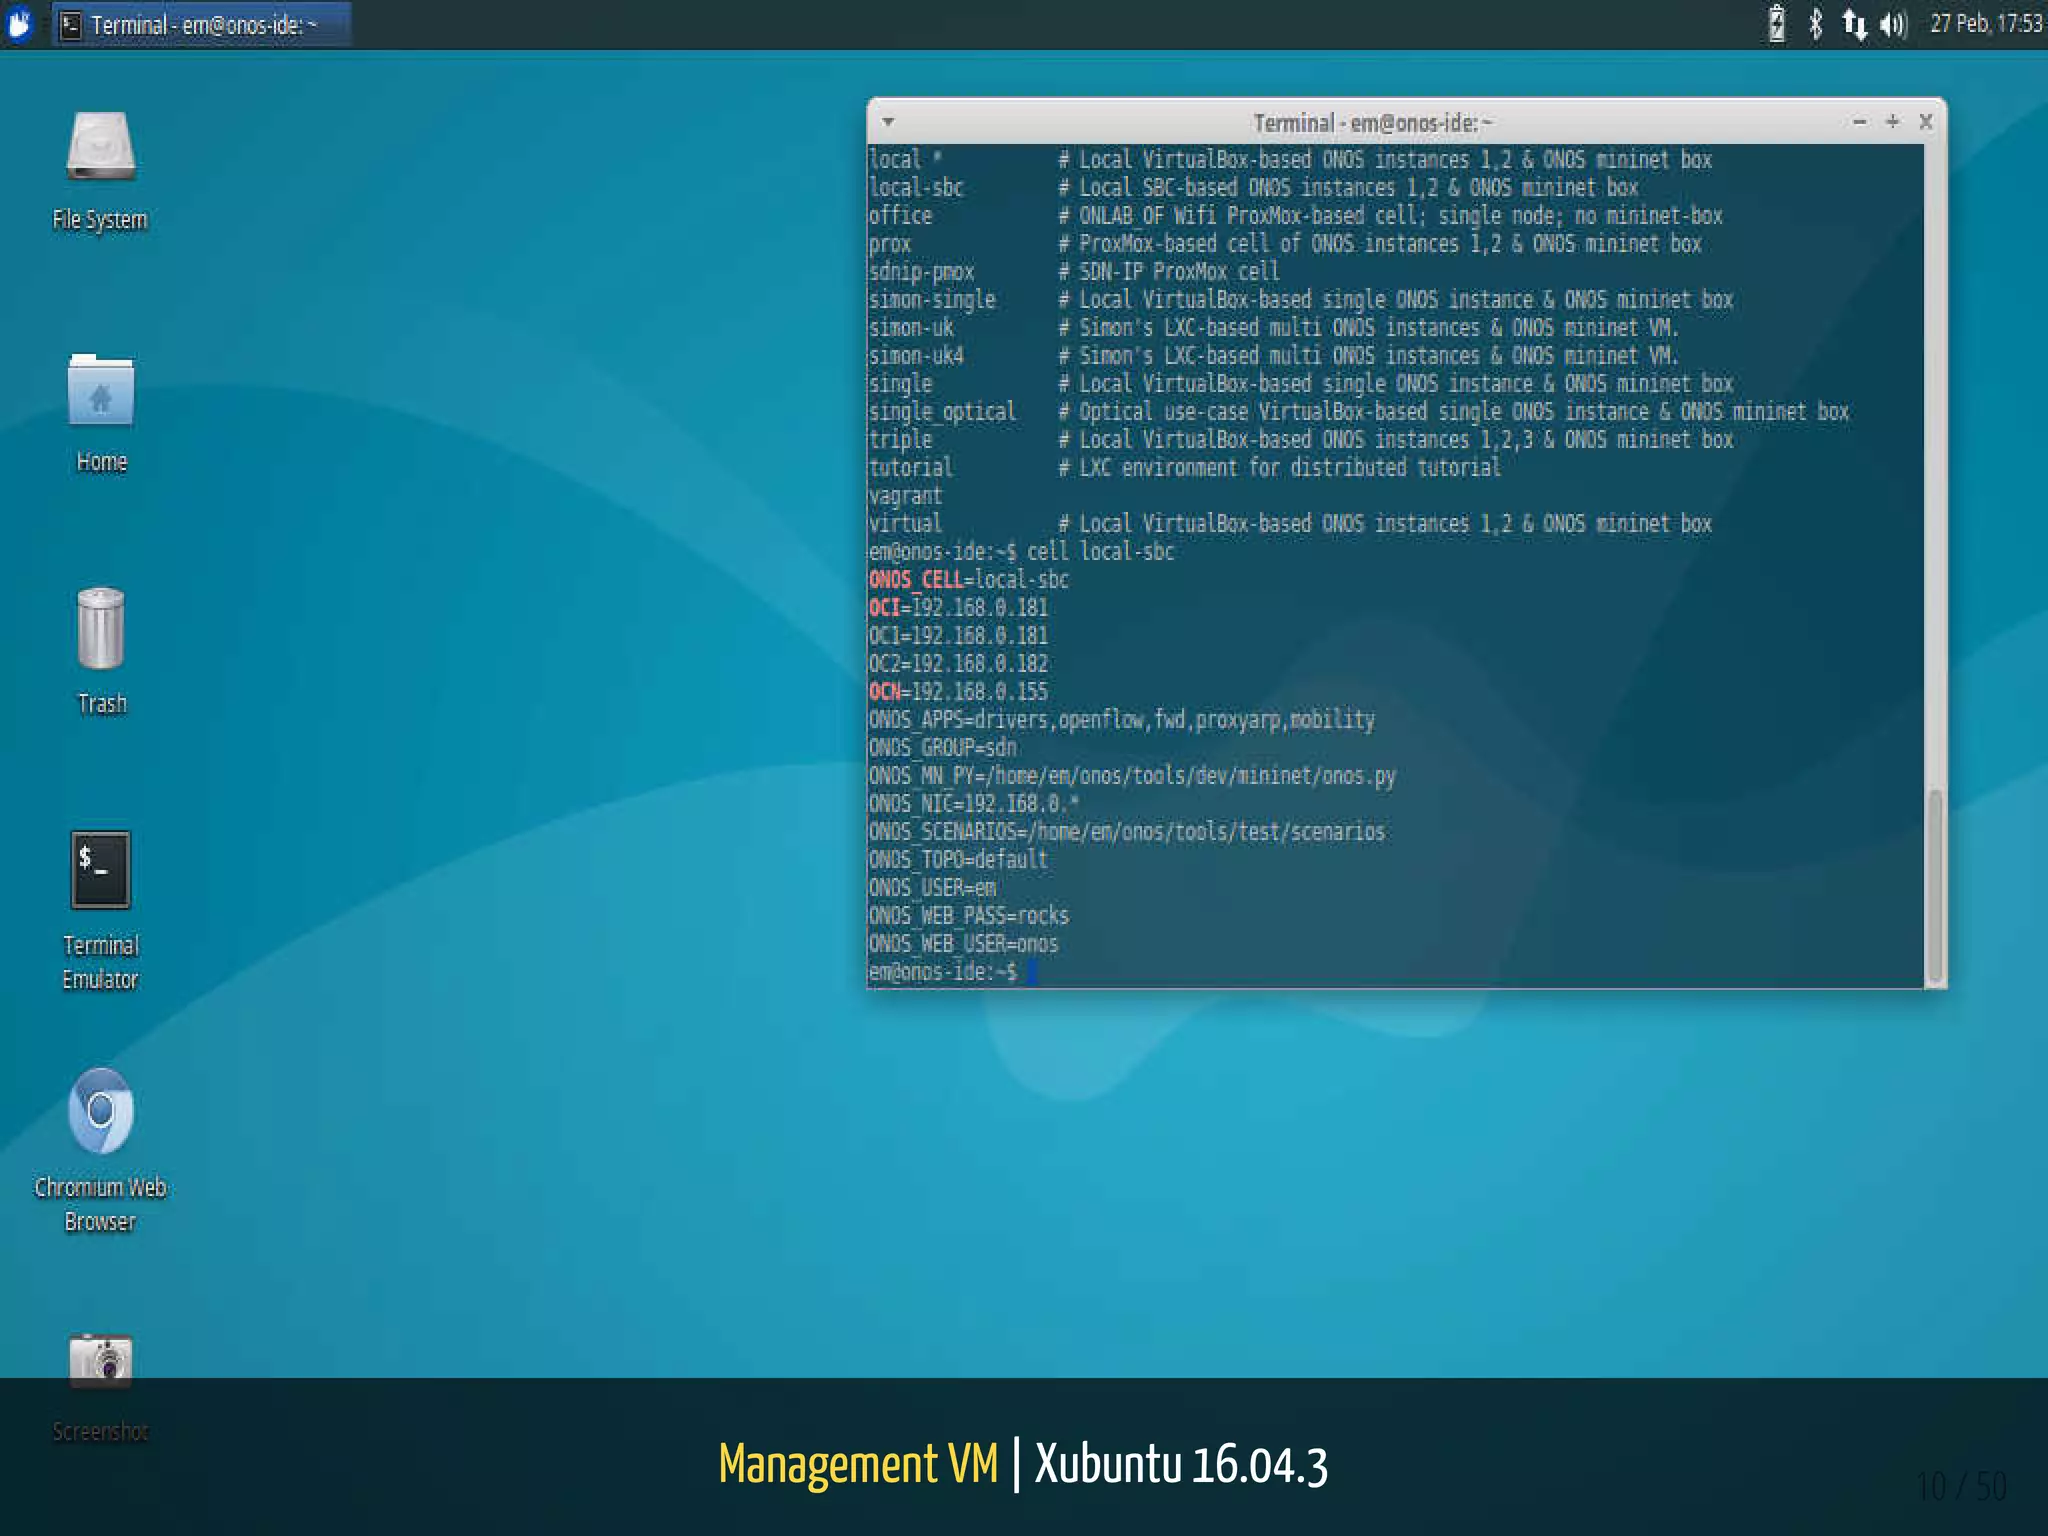Click the ONOS_WEB_USER=onos line
The height and width of the screenshot is (1536, 2048).
(963, 944)
